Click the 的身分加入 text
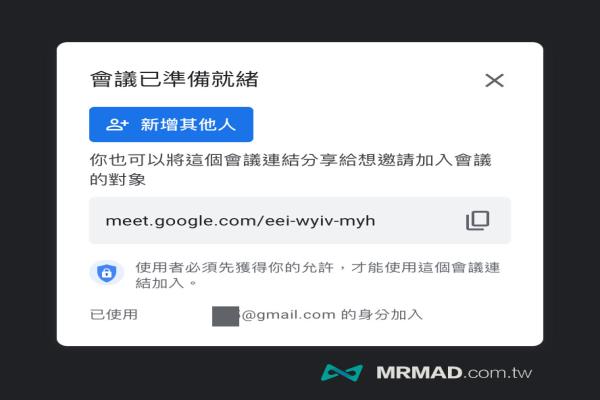Viewport: 600px width, 400px height. tap(382, 315)
